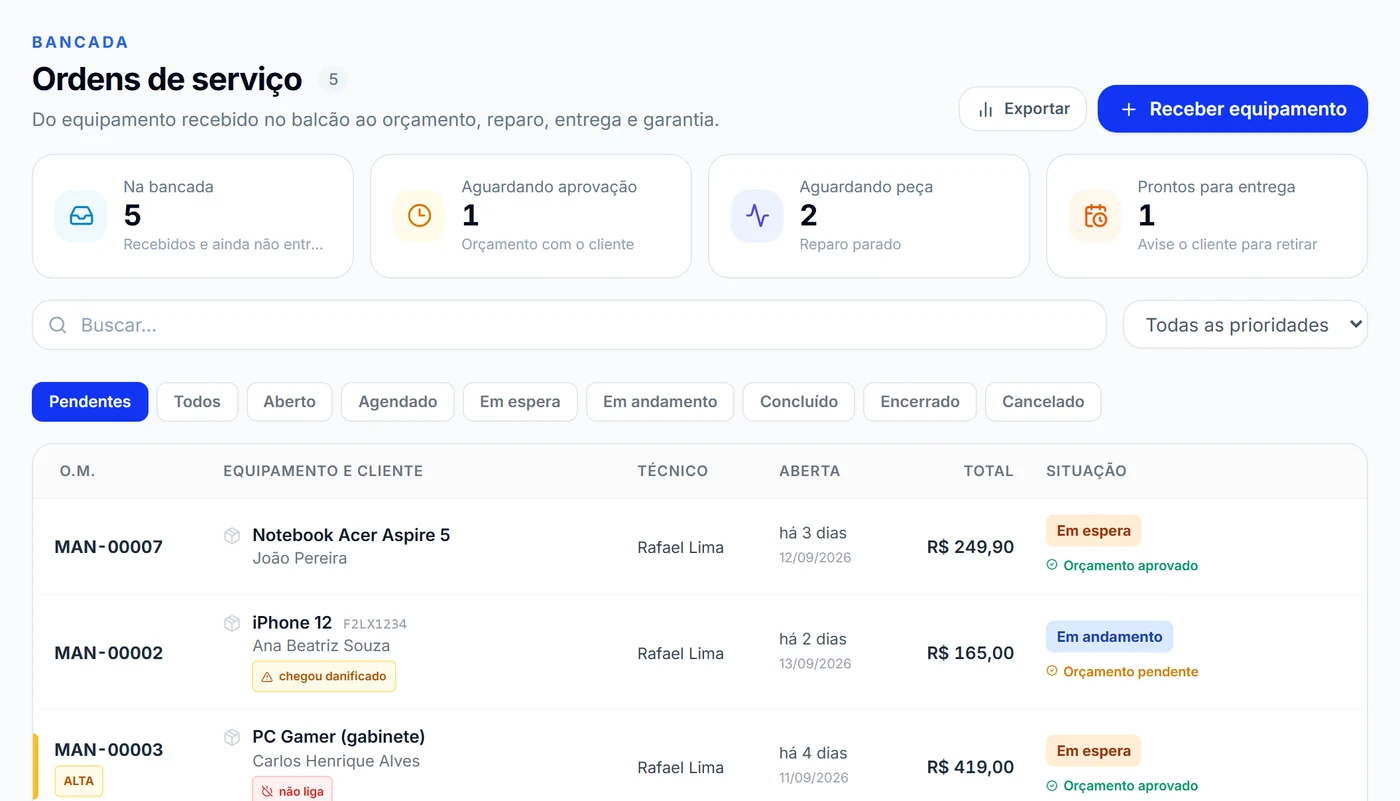Click the ABERTA column header

coord(809,471)
